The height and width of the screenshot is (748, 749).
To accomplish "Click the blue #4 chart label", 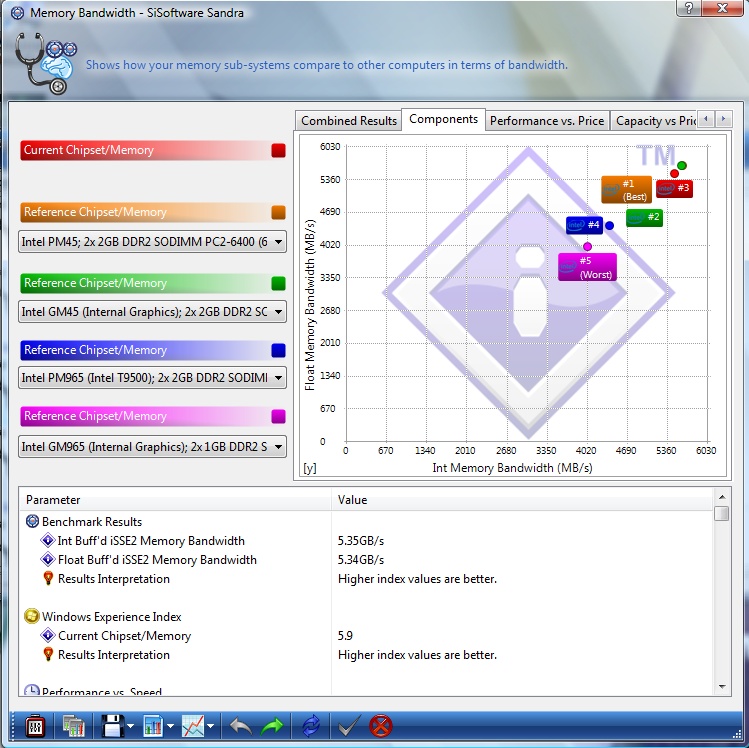I will pos(584,225).
